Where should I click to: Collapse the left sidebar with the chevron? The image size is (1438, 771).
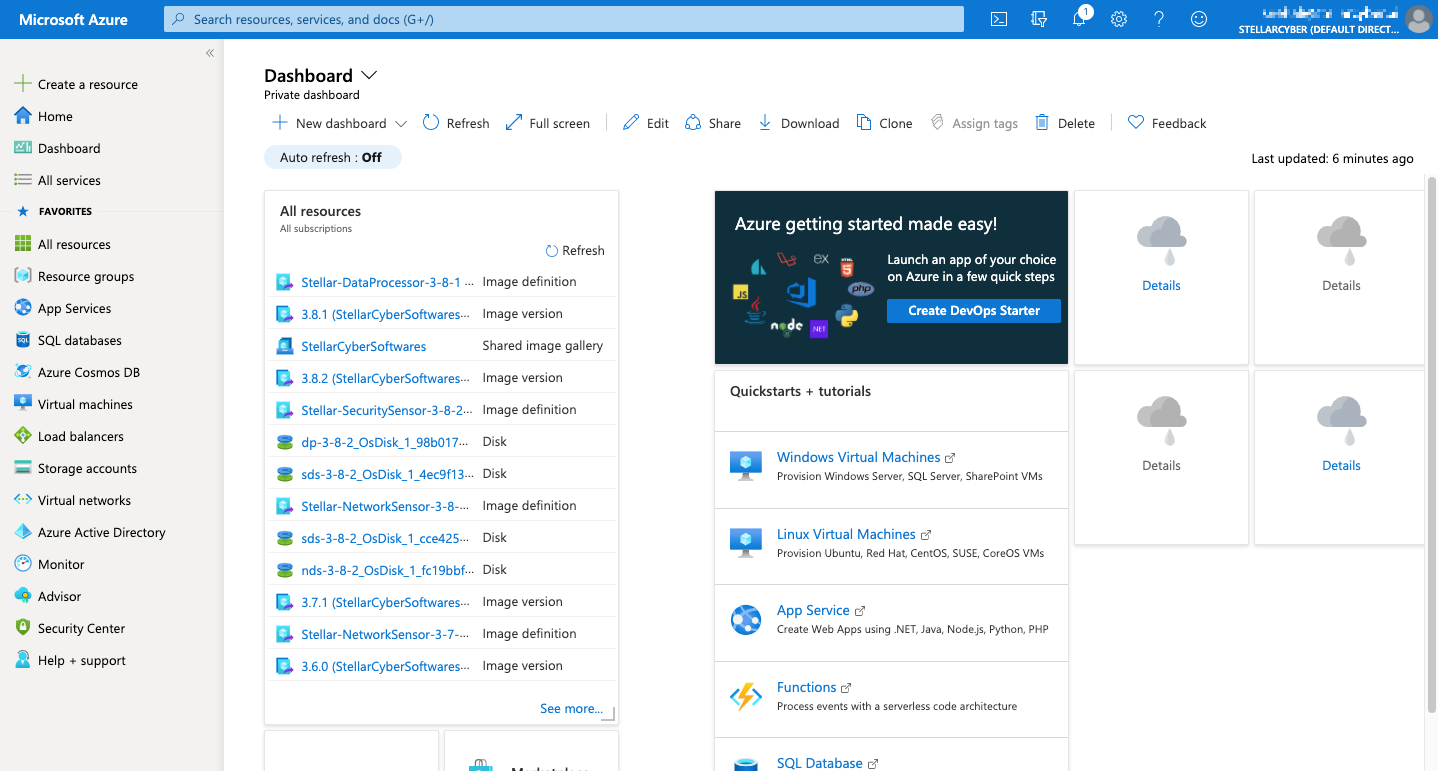tap(210, 53)
